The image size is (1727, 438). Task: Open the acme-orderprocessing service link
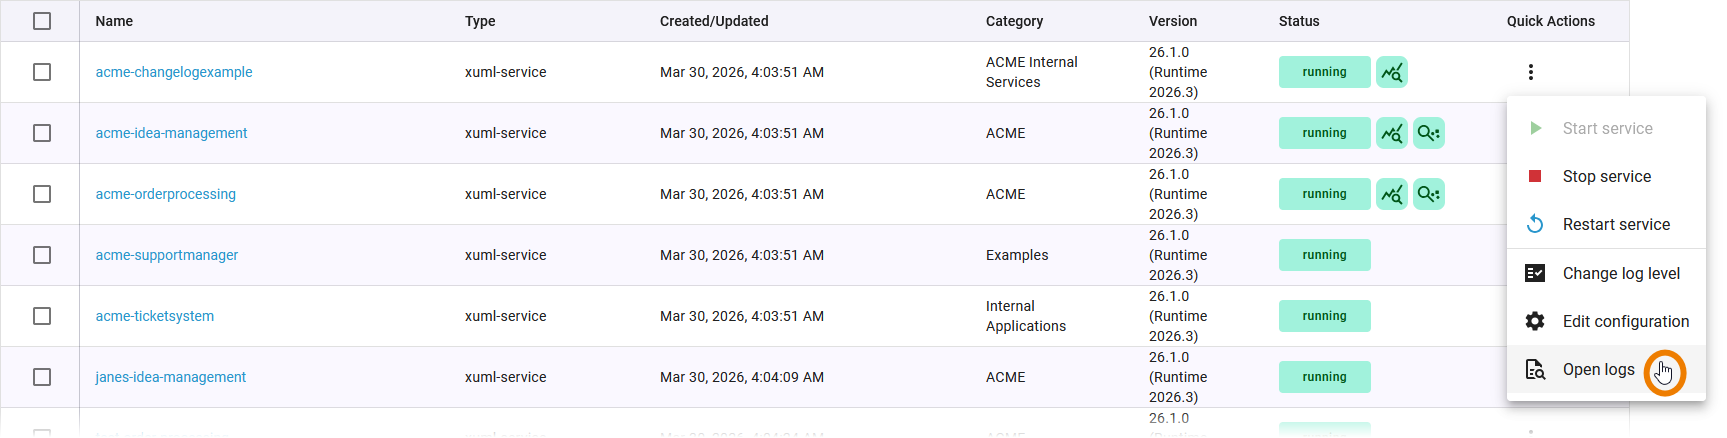tap(165, 194)
